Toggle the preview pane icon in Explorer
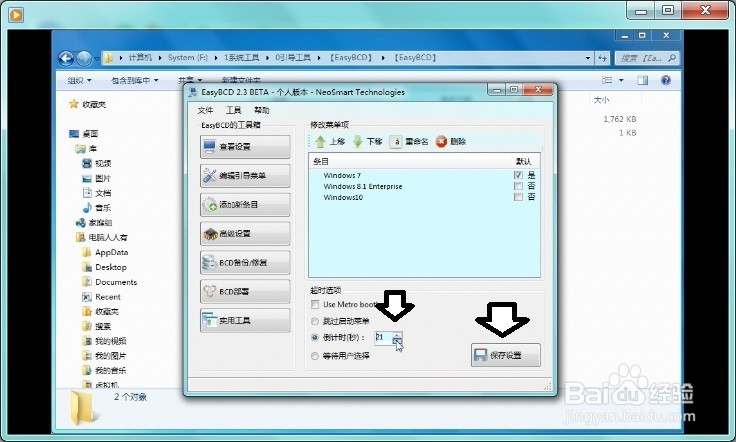Image resolution: width=736 pixels, height=442 pixels. pyautogui.click(x=642, y=80)
